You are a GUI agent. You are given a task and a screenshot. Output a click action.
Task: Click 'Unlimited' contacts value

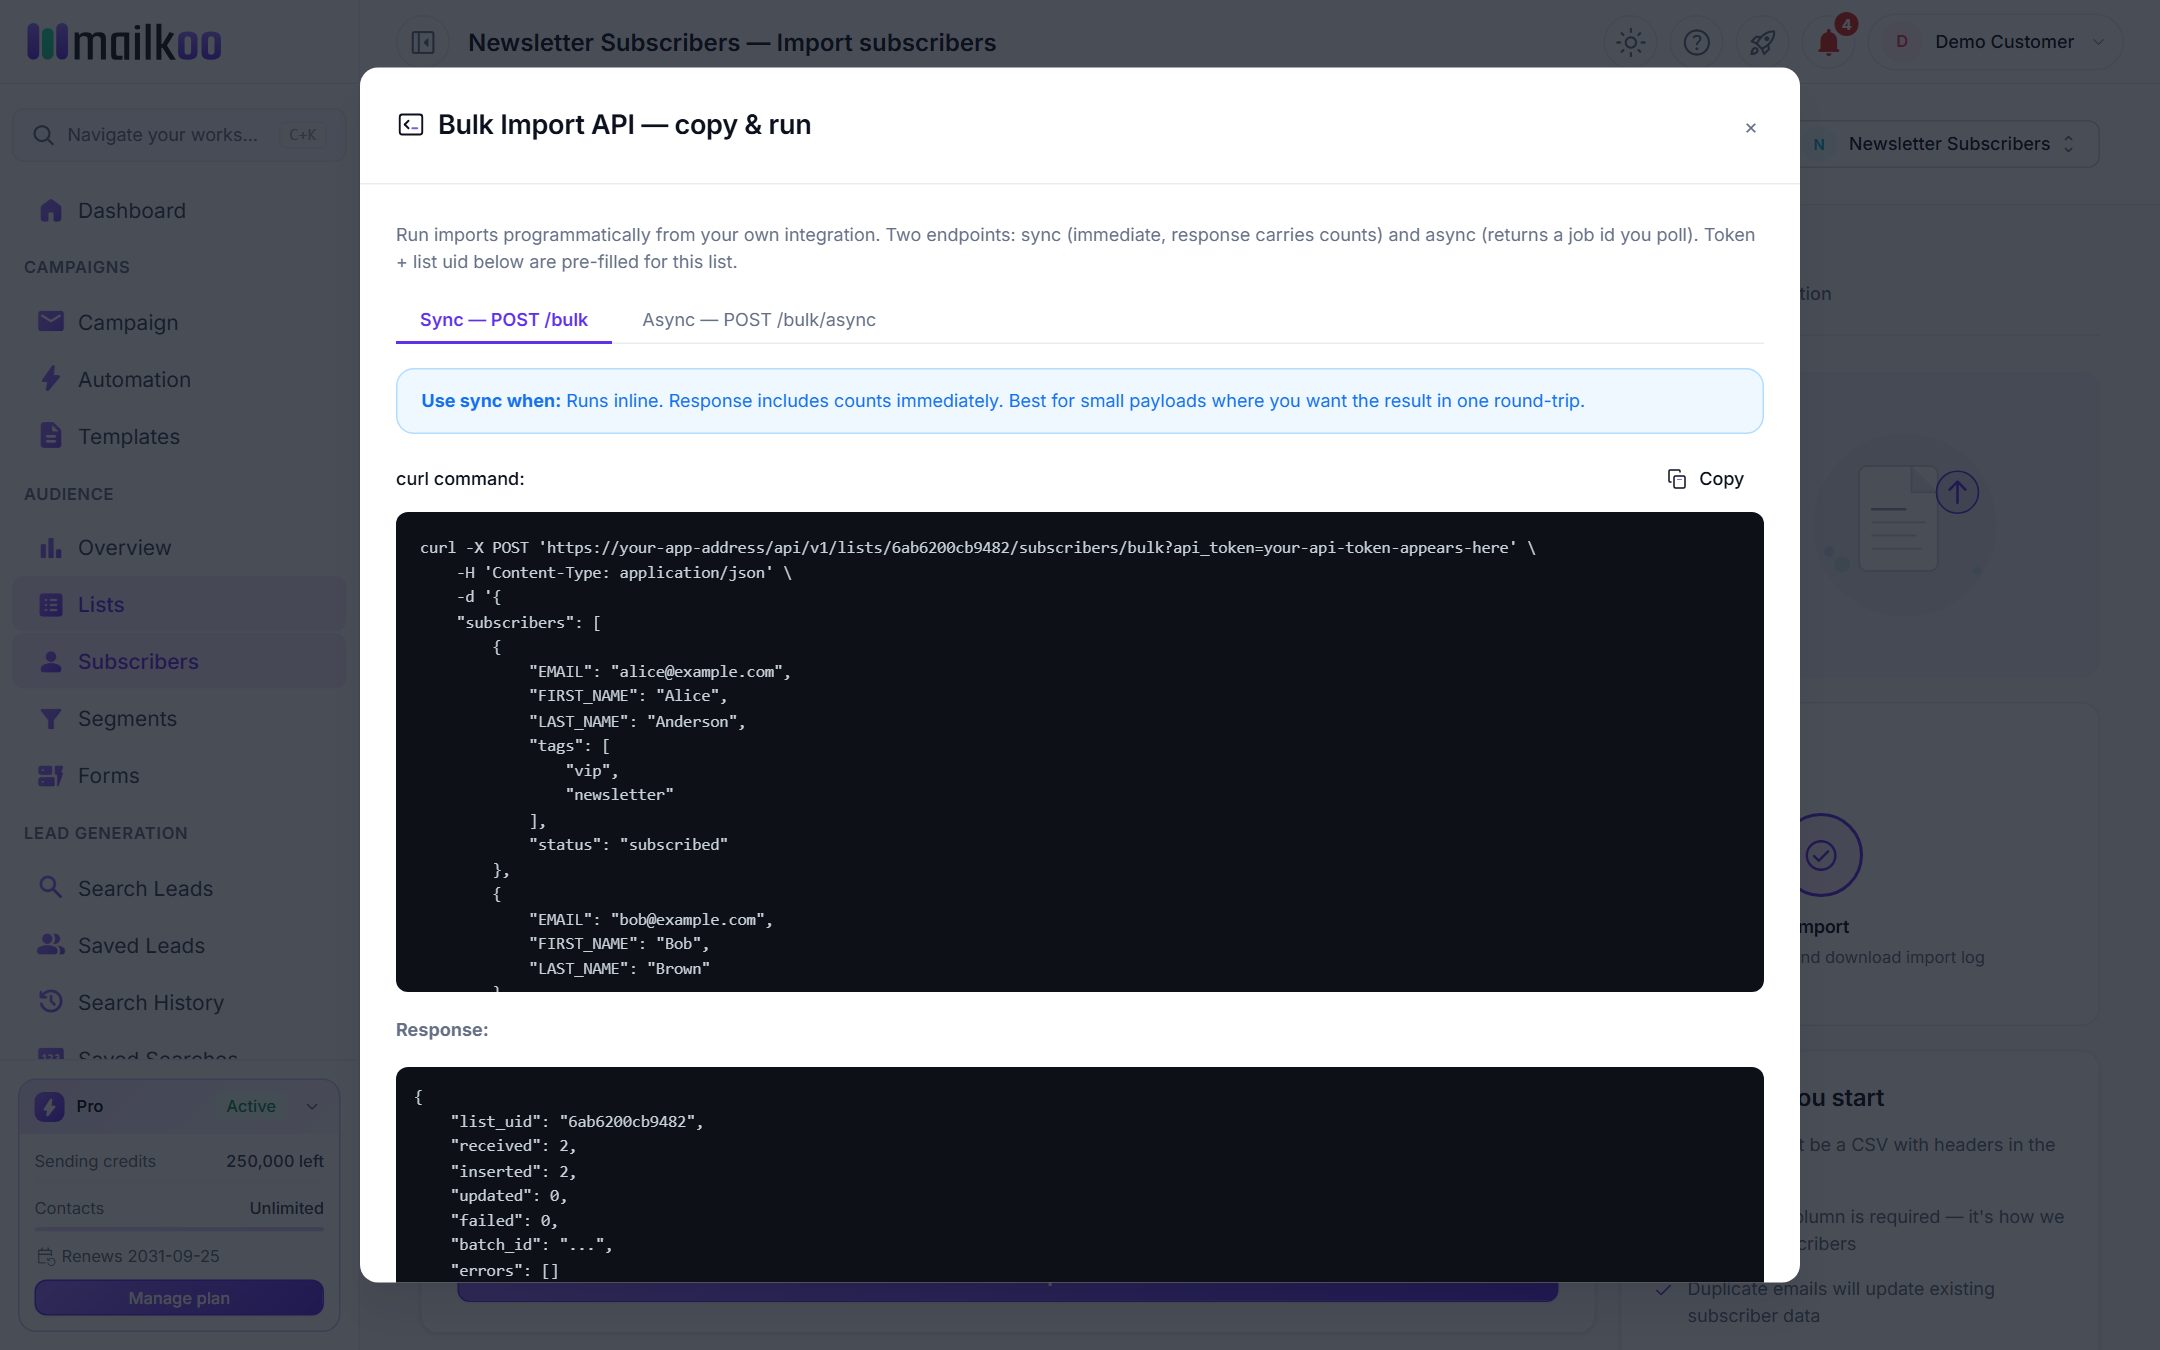pyautogui.click(x=287, y=1208)
